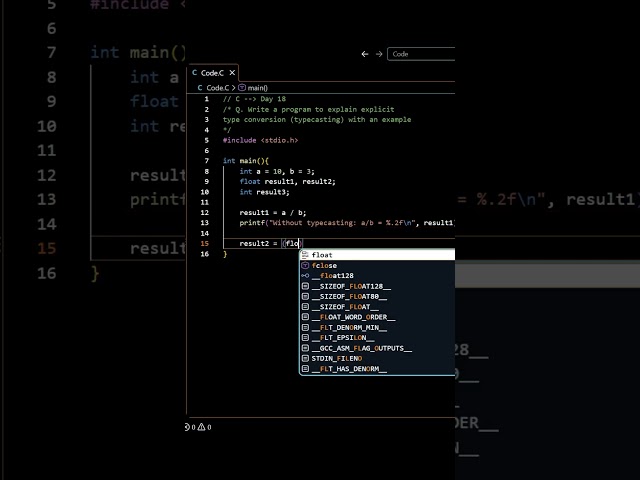The height and width of the screenshot is (480, 640).
Task: Click 'float result1, result2;' line
Action: click(x=287, y=182)
